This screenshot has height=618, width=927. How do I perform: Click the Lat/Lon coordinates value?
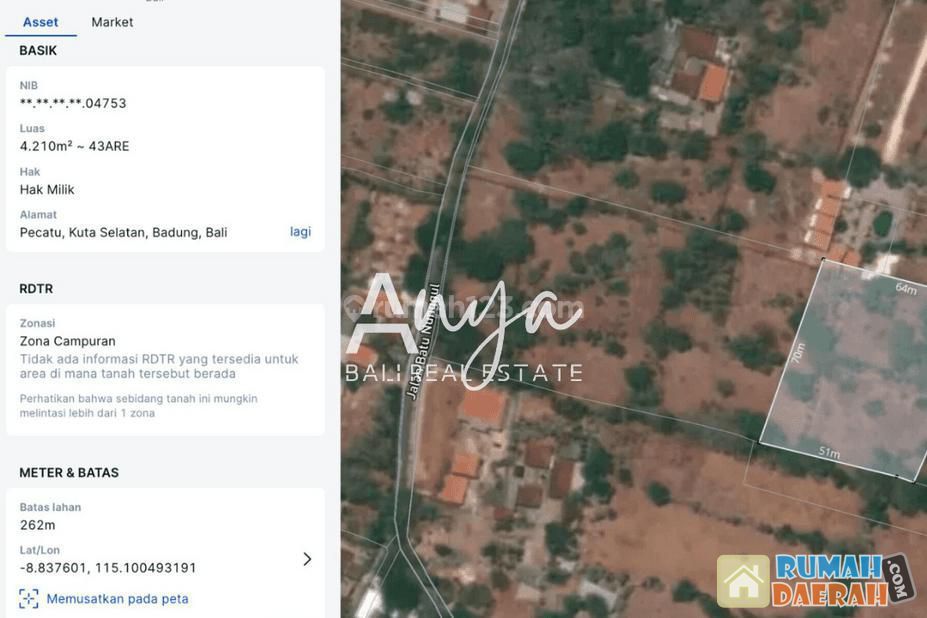coord(108,568)
